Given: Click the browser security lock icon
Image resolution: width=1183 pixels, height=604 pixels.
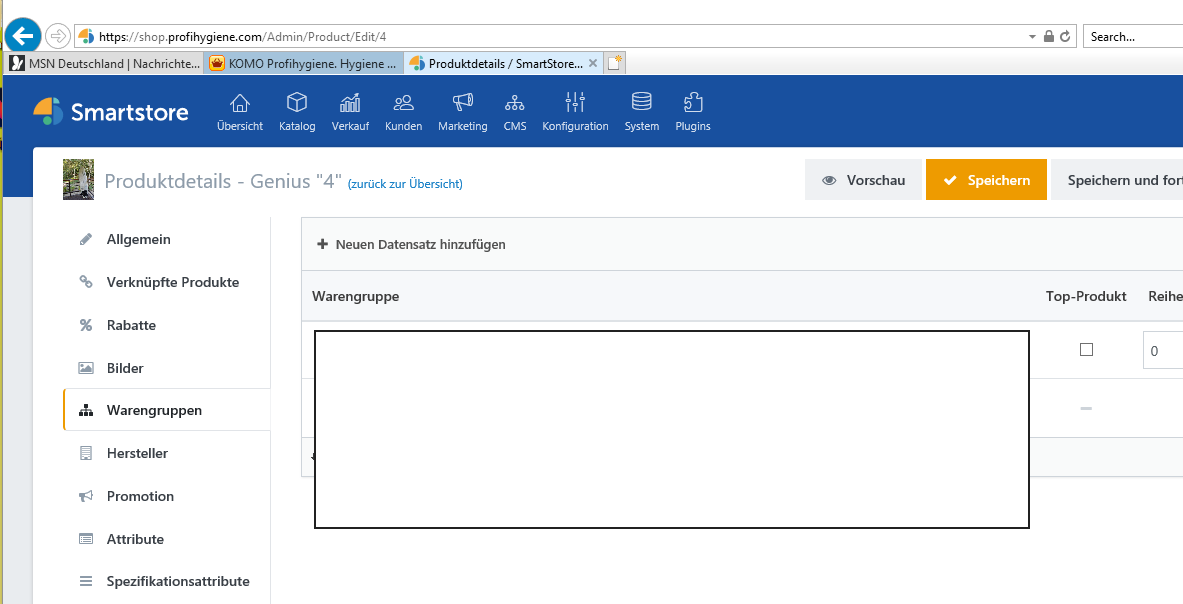Looking at the screenshot, I should [x=1048, y=35].
